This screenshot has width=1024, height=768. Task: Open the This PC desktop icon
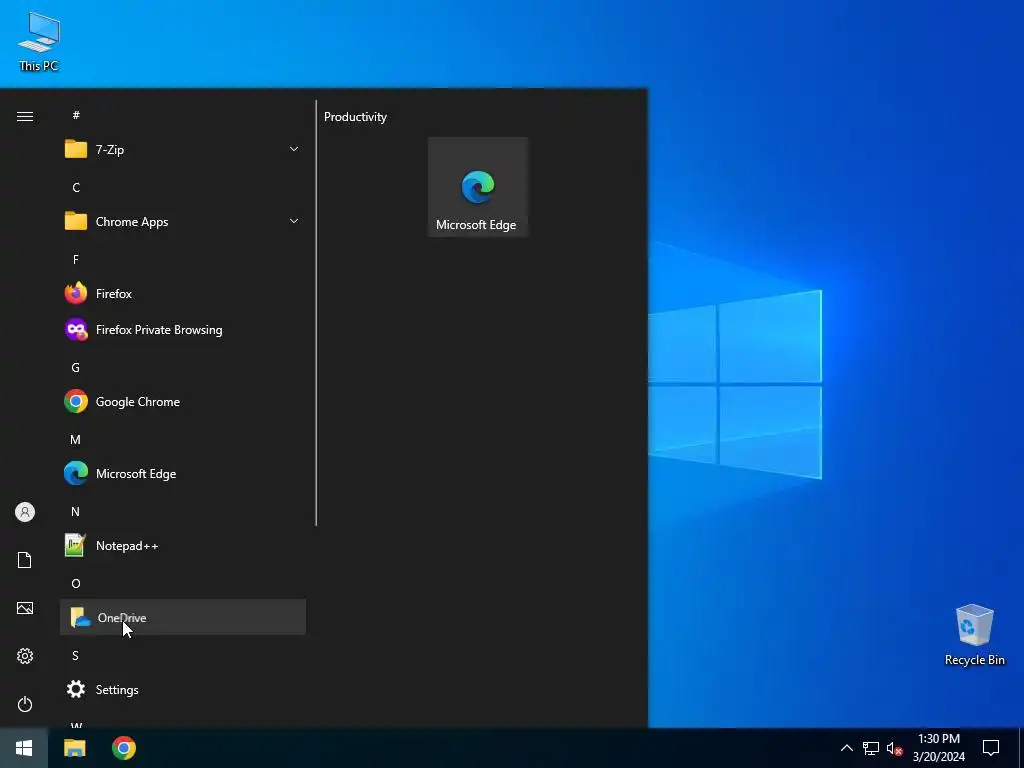pos(39,41)
